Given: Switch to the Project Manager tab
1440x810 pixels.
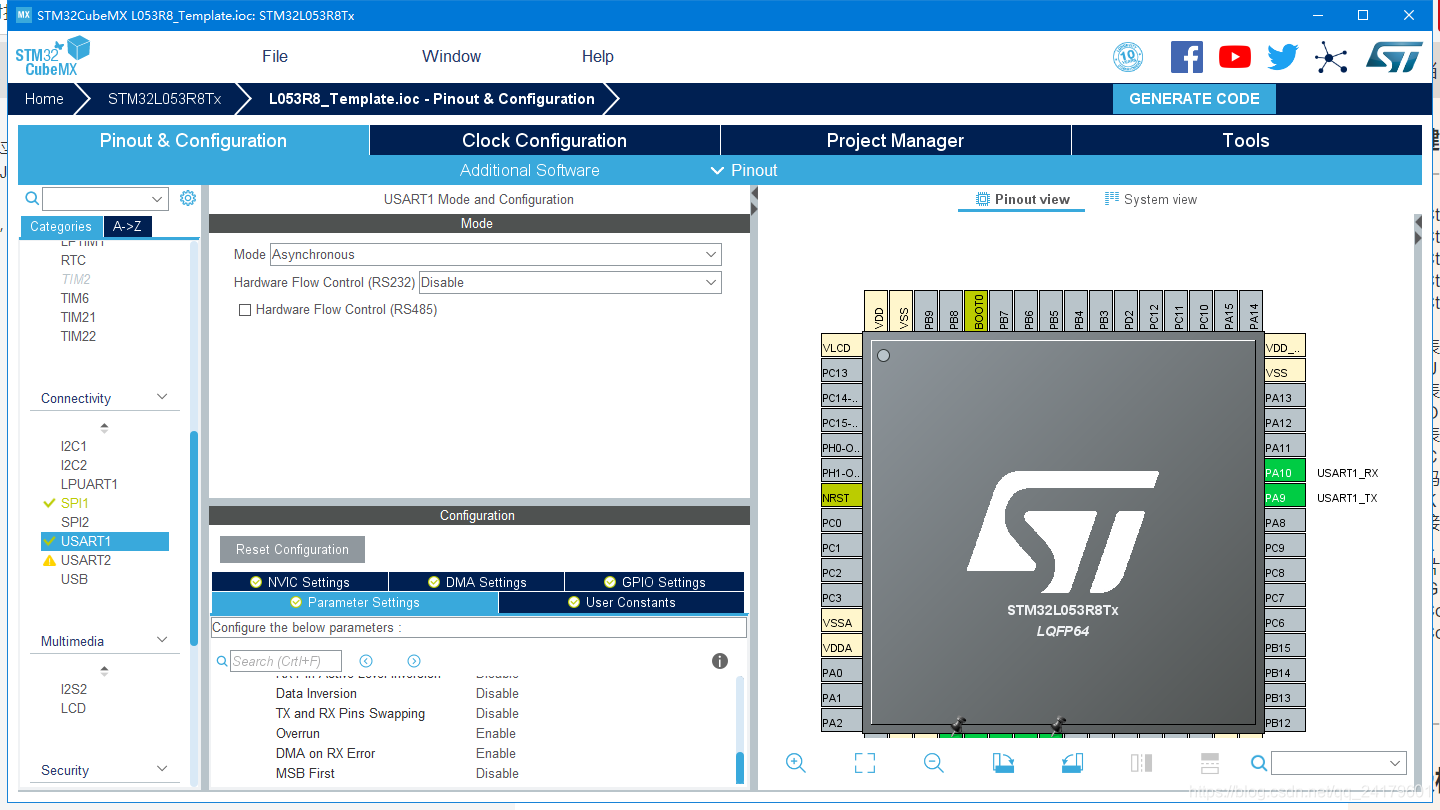Looking at the screenshot, I should (x=895, y=141).
